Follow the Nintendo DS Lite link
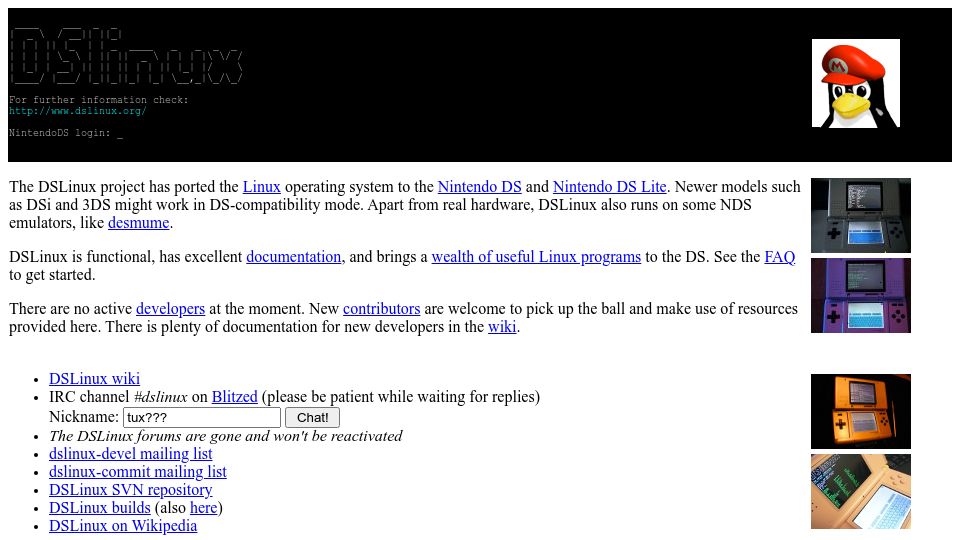 click(x=609, y=187)
